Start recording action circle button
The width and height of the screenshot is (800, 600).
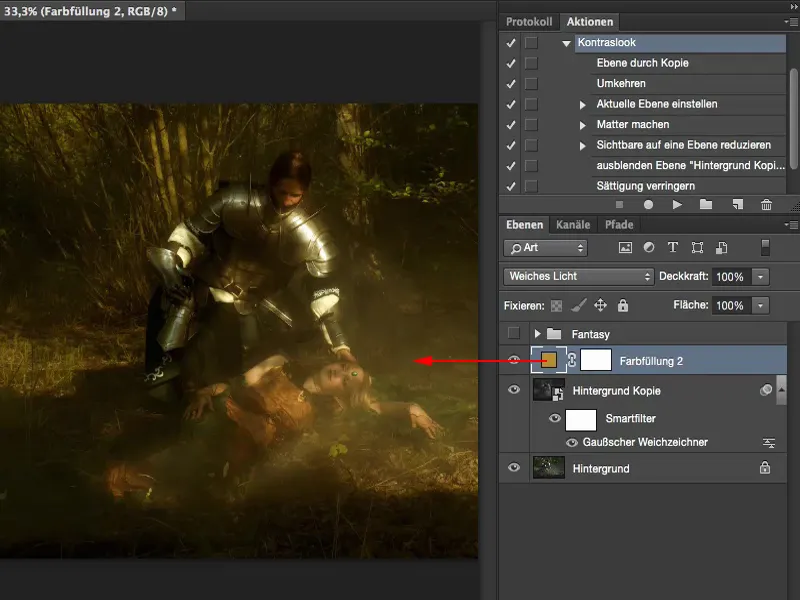(648, 205)
